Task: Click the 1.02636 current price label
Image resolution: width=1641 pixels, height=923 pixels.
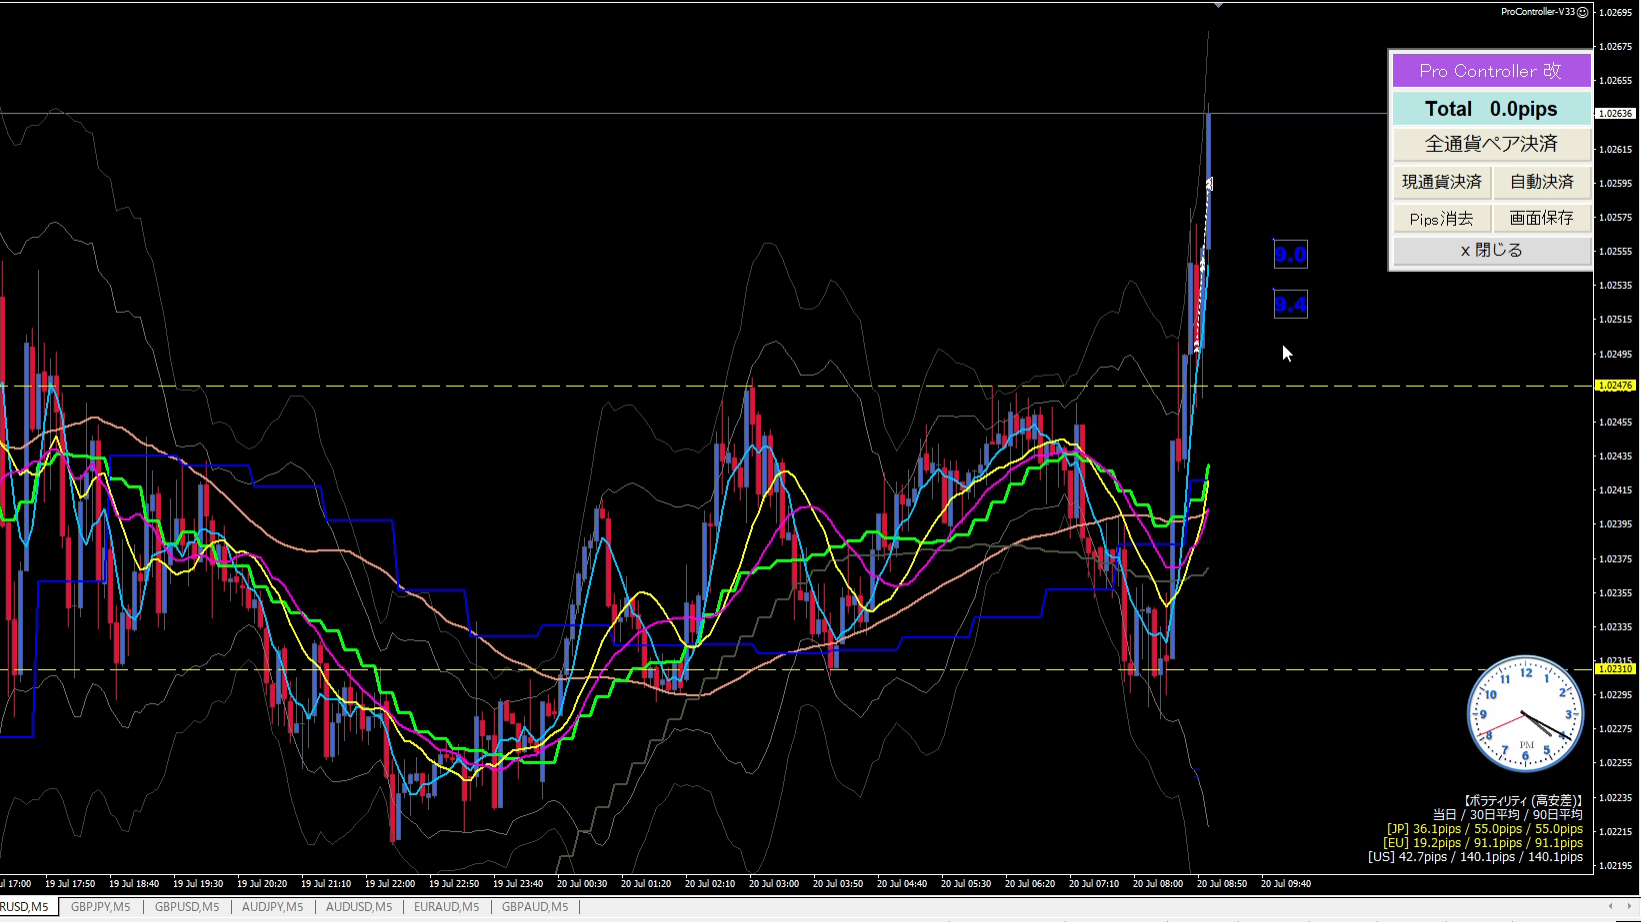Action: (1615, 114)
